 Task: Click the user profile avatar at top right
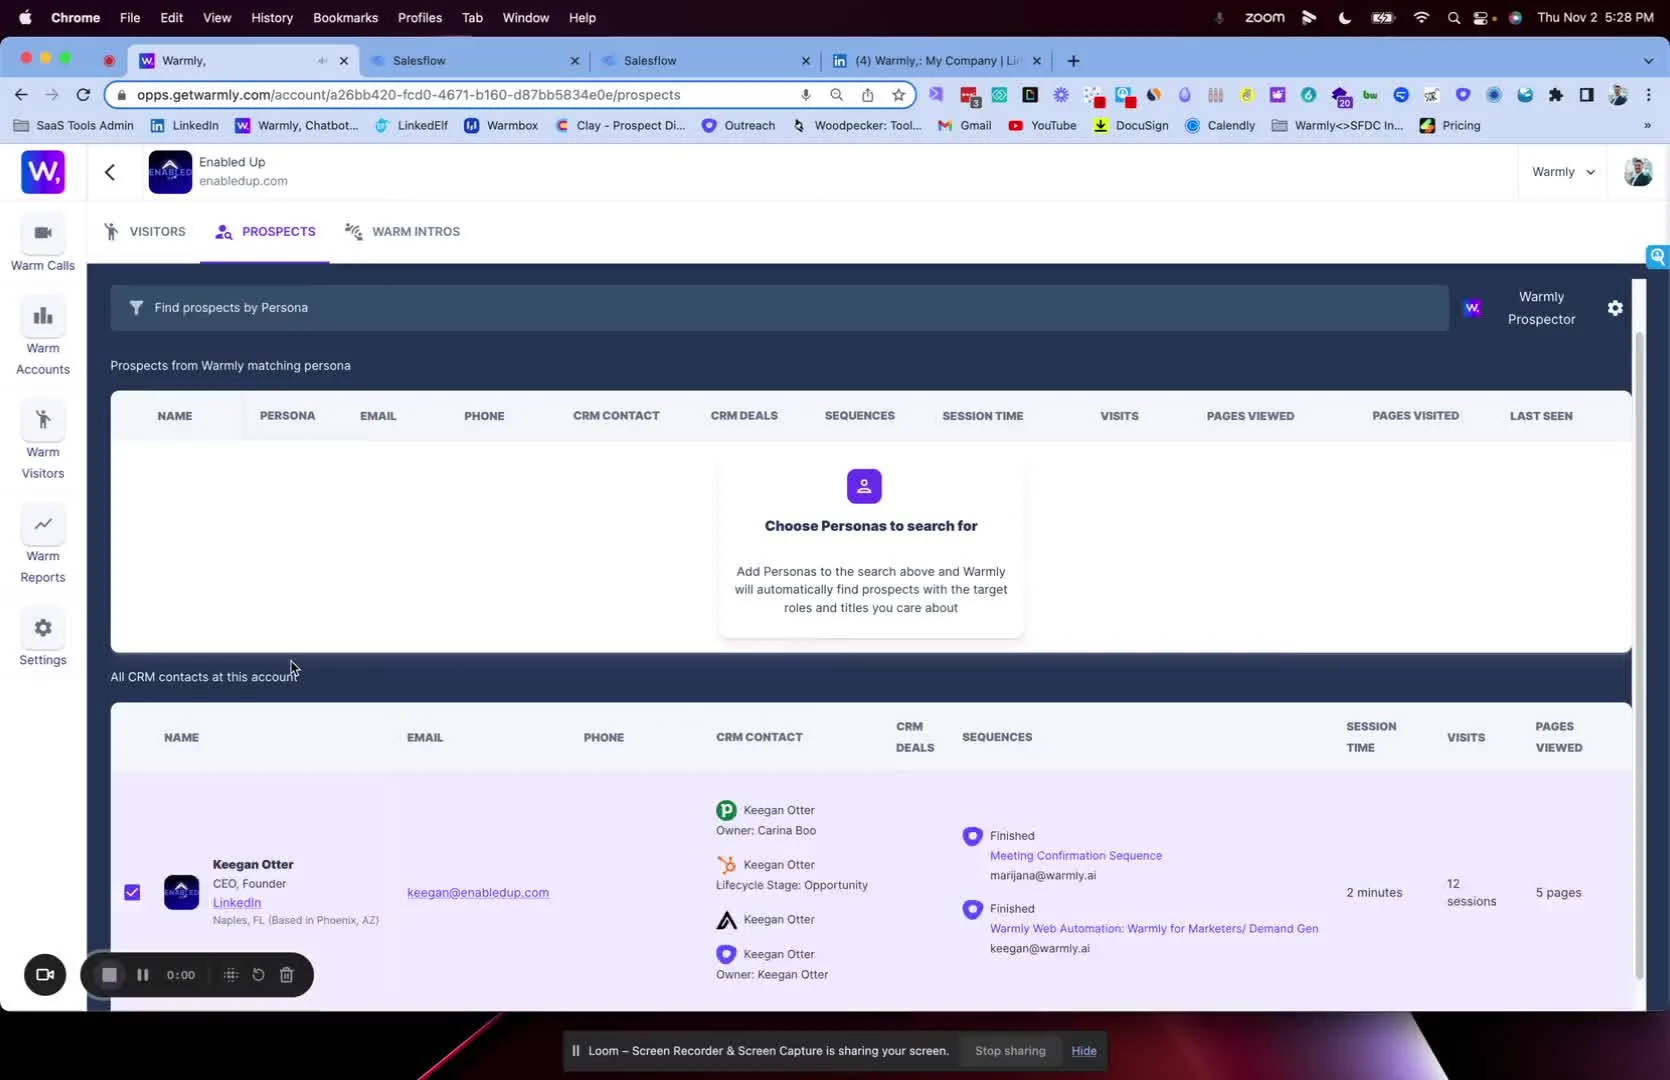[x=1638, y=172]
